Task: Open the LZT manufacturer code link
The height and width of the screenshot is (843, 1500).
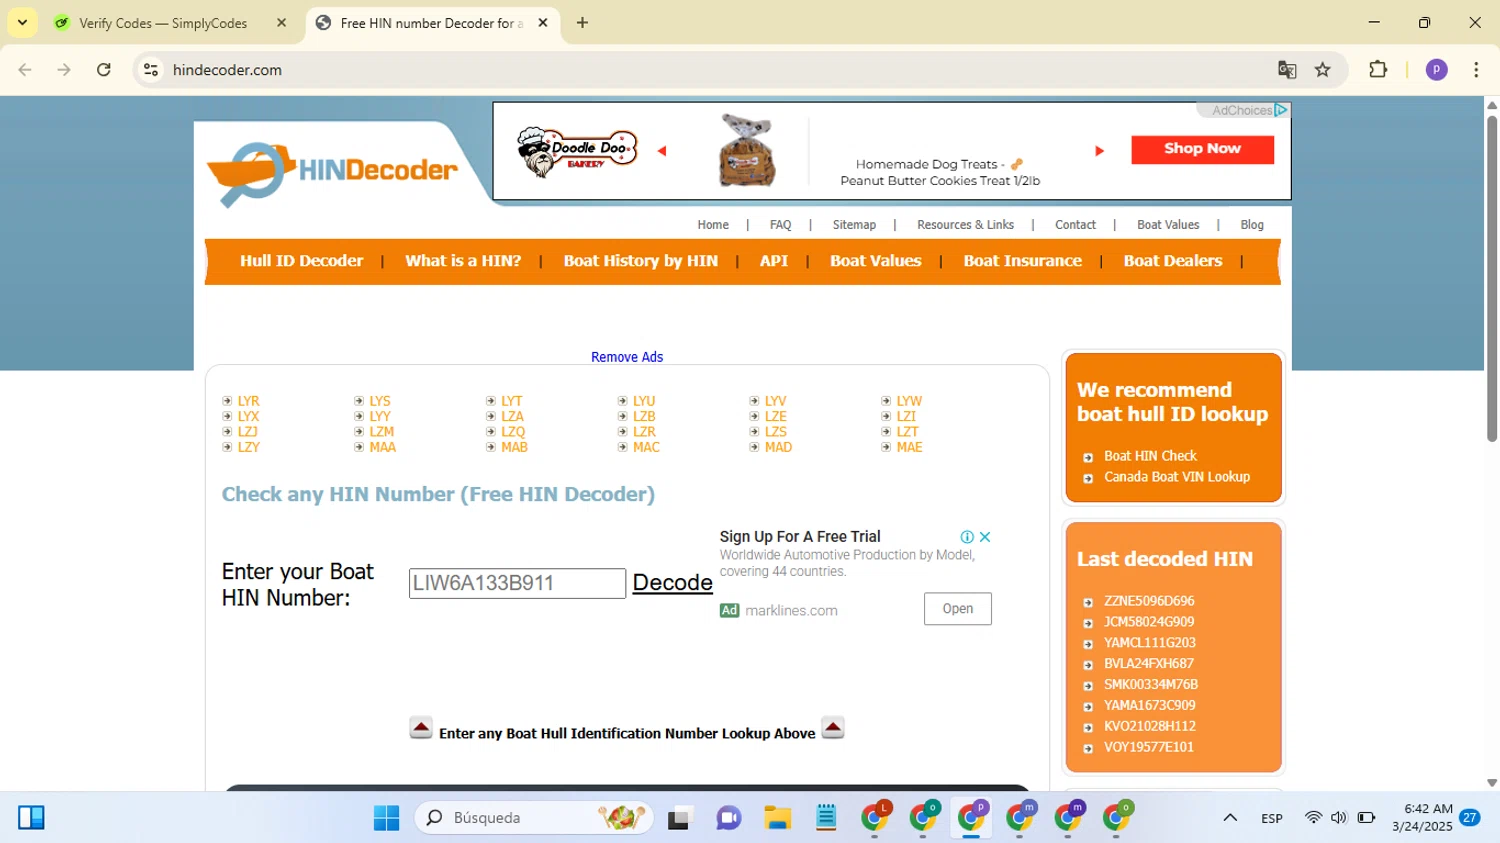Action: point(907,432)
